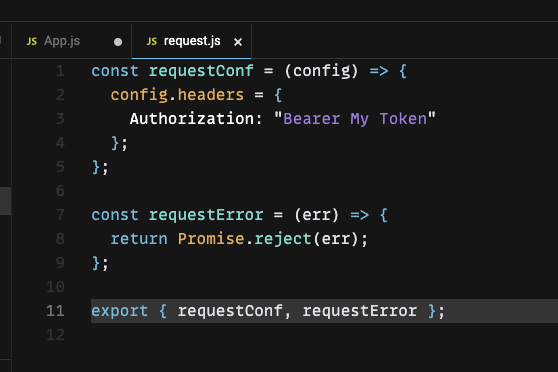
Task: Click line number 1 in the gutter
Action: pos(60,71)
